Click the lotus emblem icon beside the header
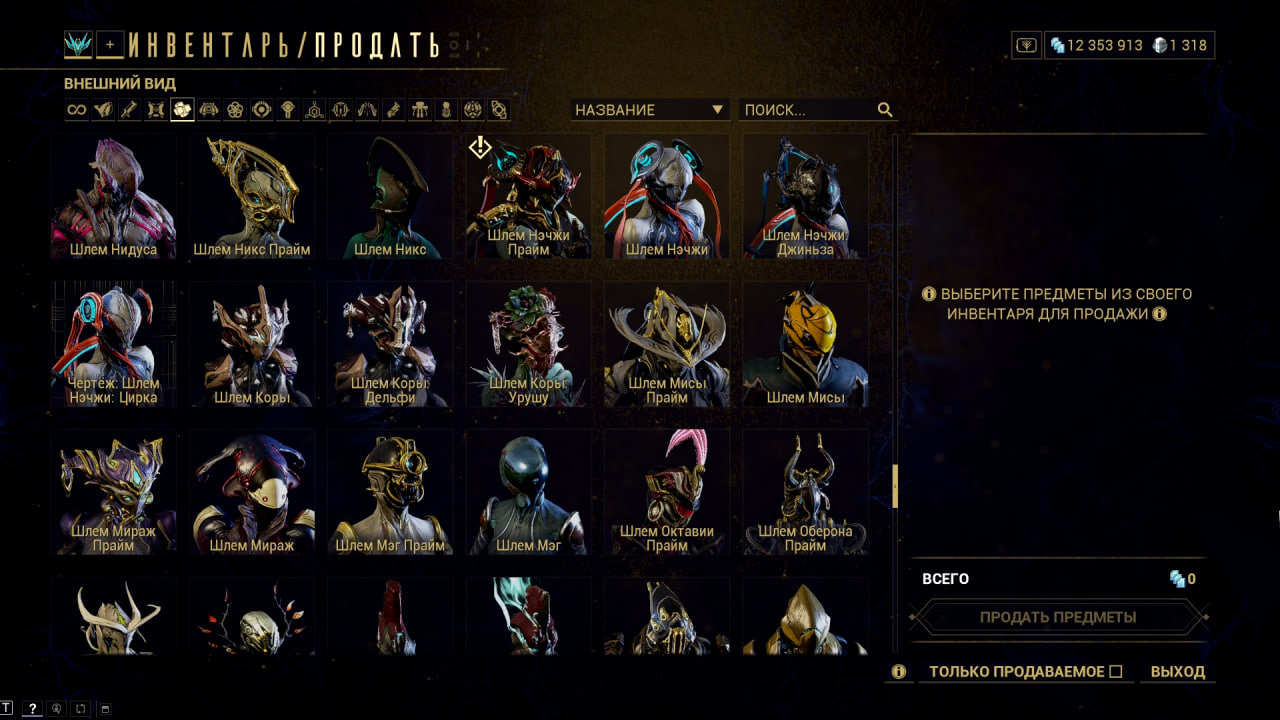 [x=78, y=44]
